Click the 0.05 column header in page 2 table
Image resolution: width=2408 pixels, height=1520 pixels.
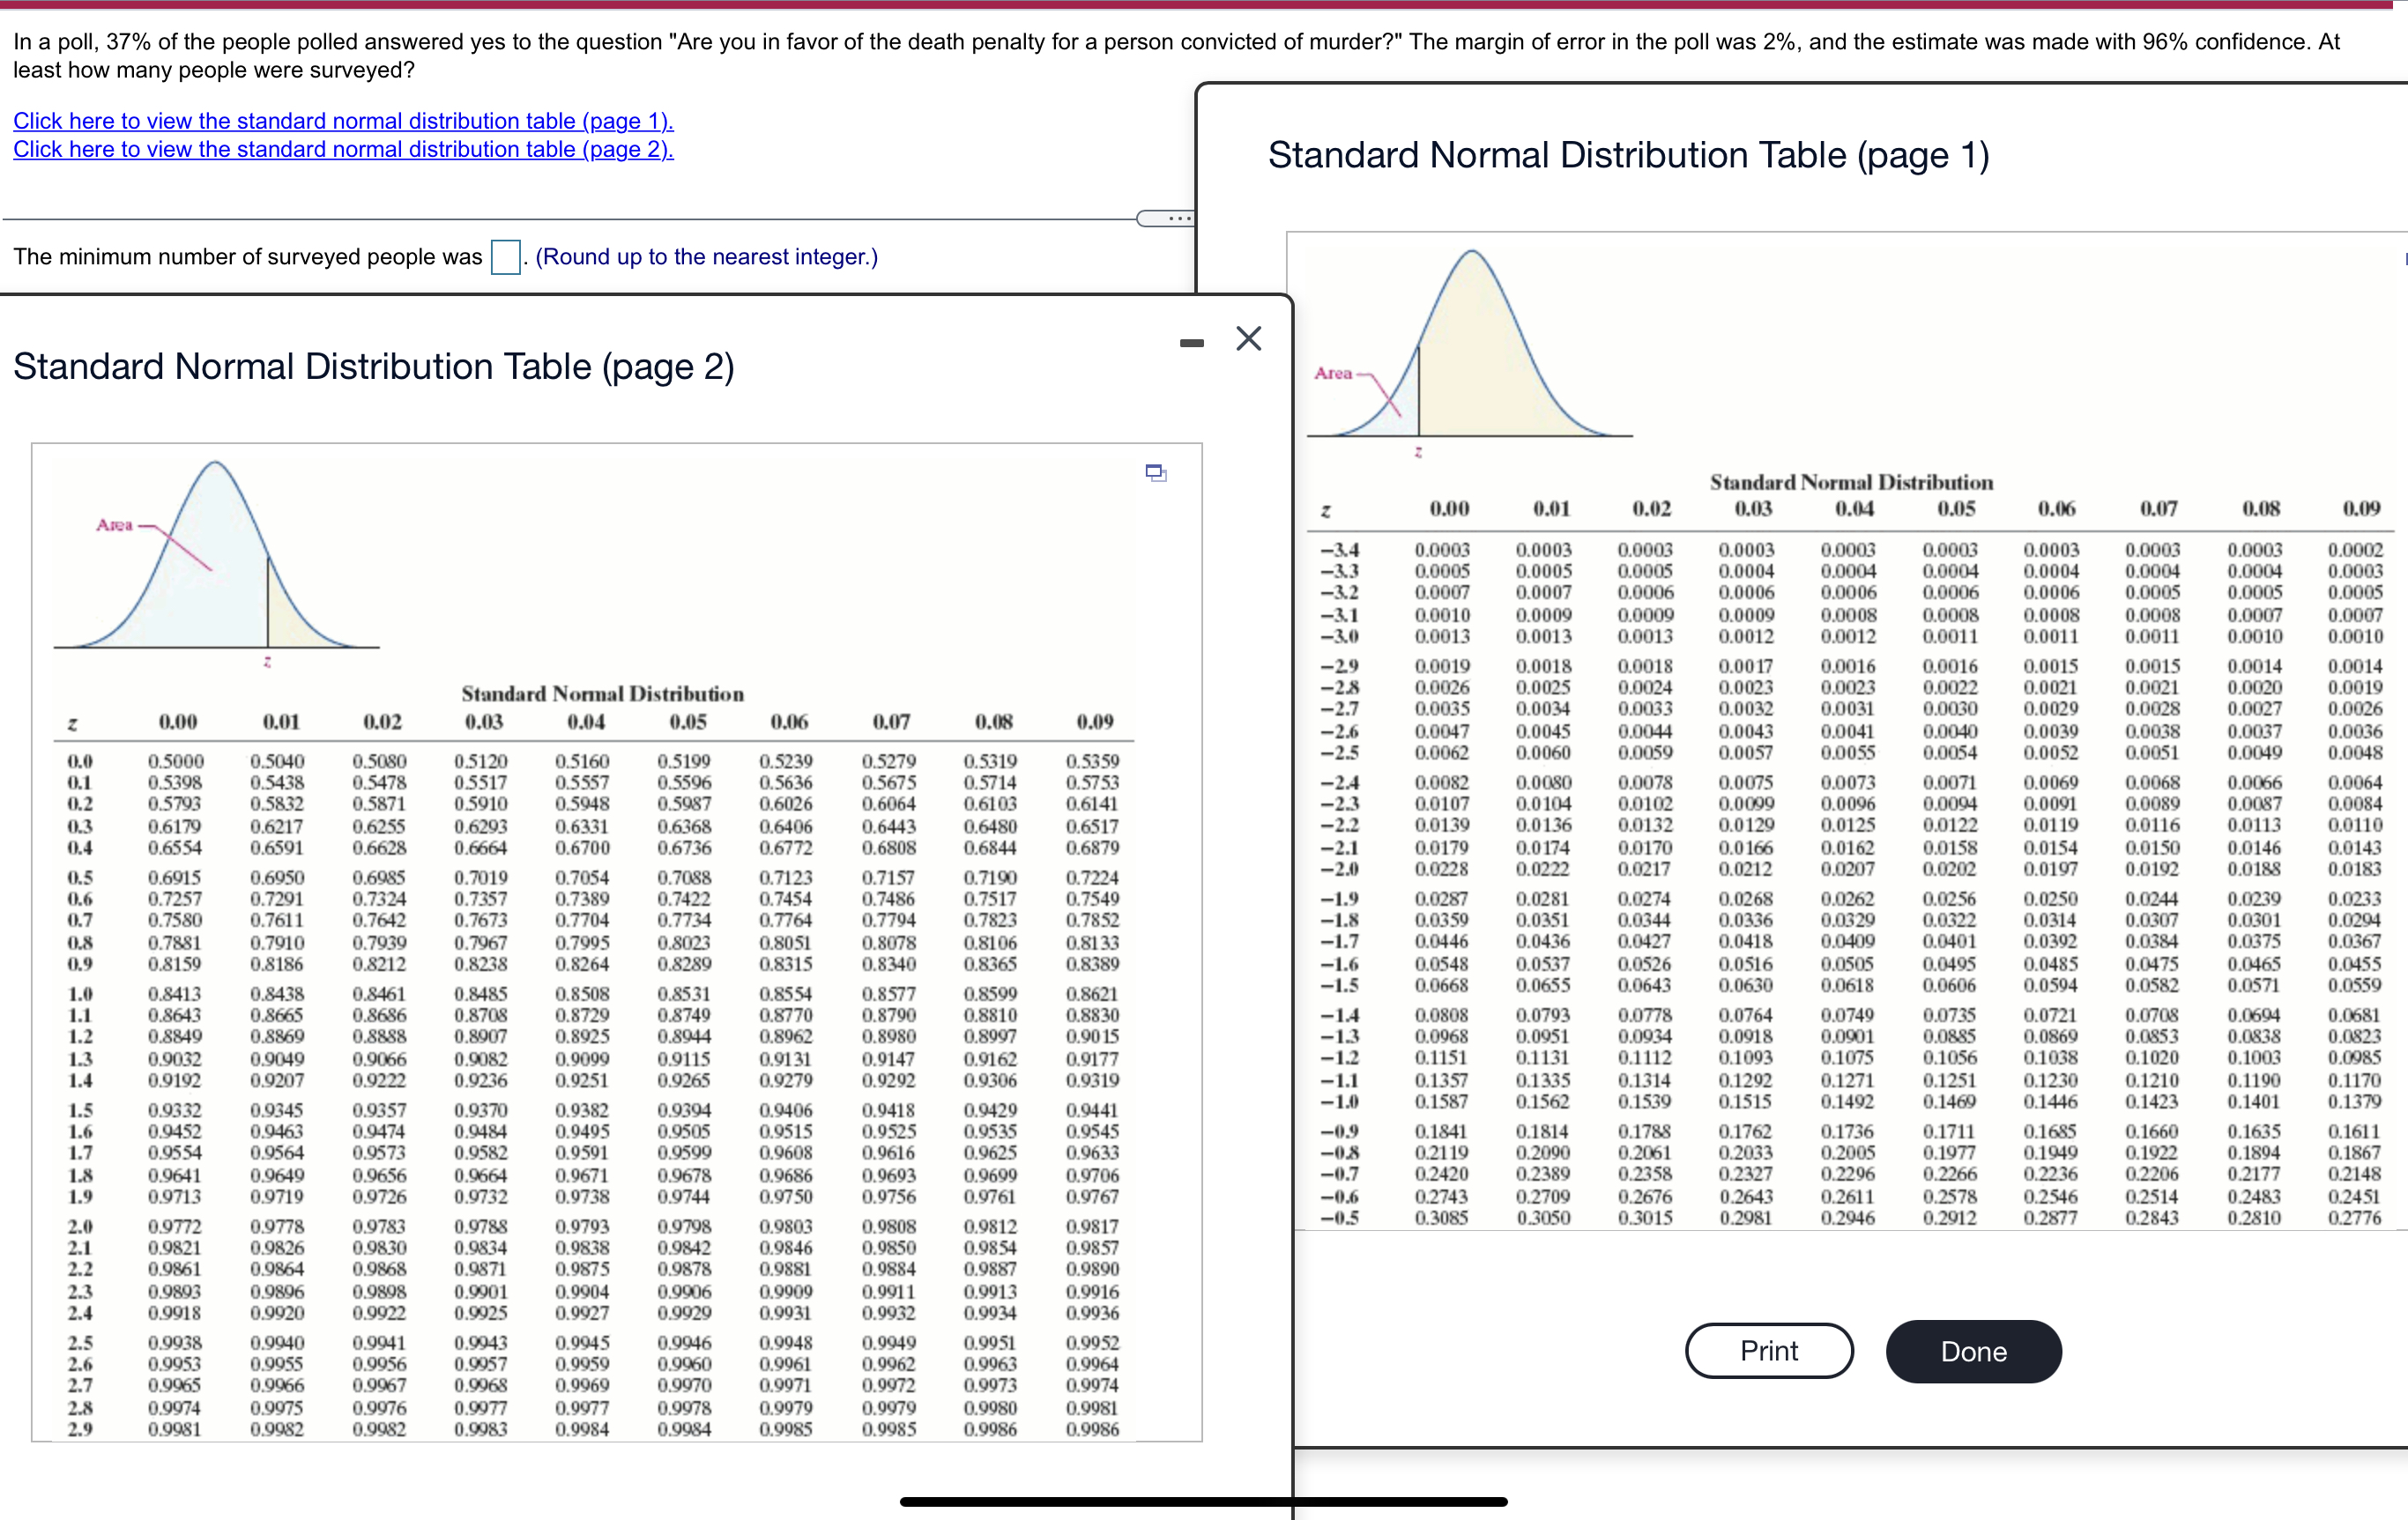tap(687, 722)
